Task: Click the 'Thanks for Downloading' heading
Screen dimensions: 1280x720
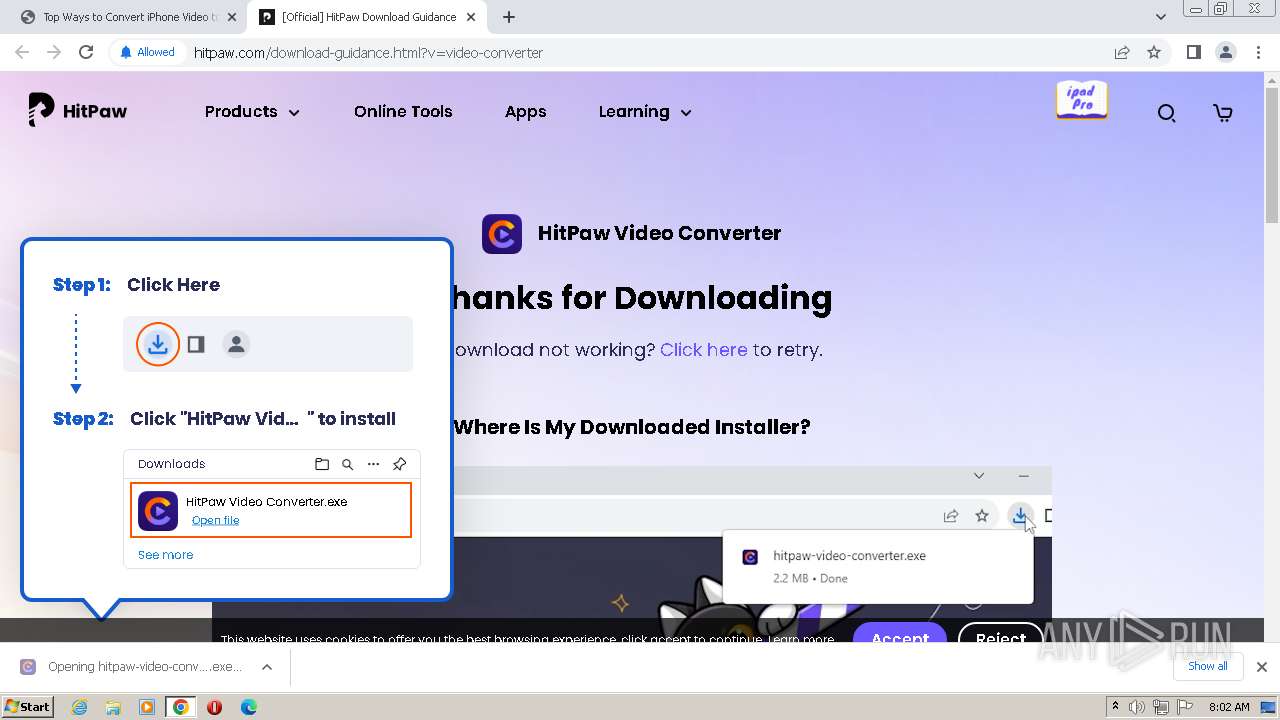Action: tap(641, 298)
